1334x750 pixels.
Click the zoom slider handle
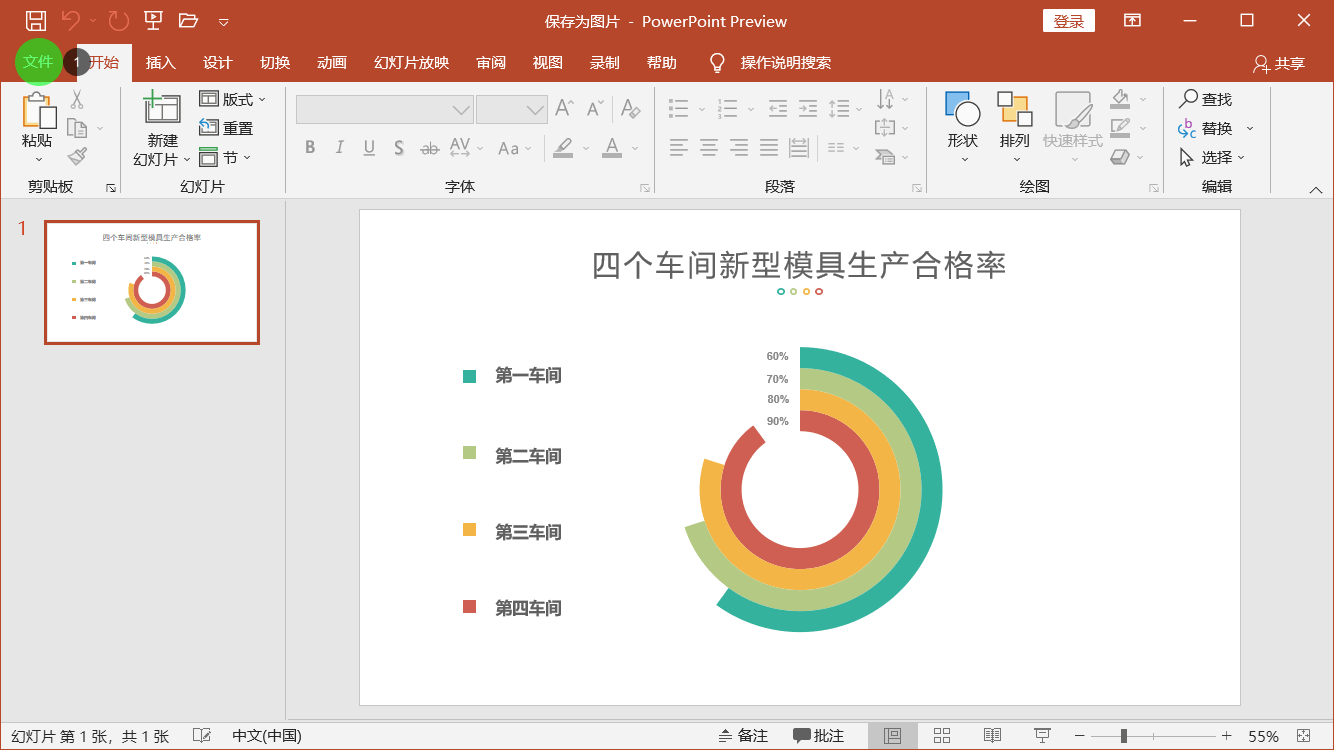click(1124, 736)
